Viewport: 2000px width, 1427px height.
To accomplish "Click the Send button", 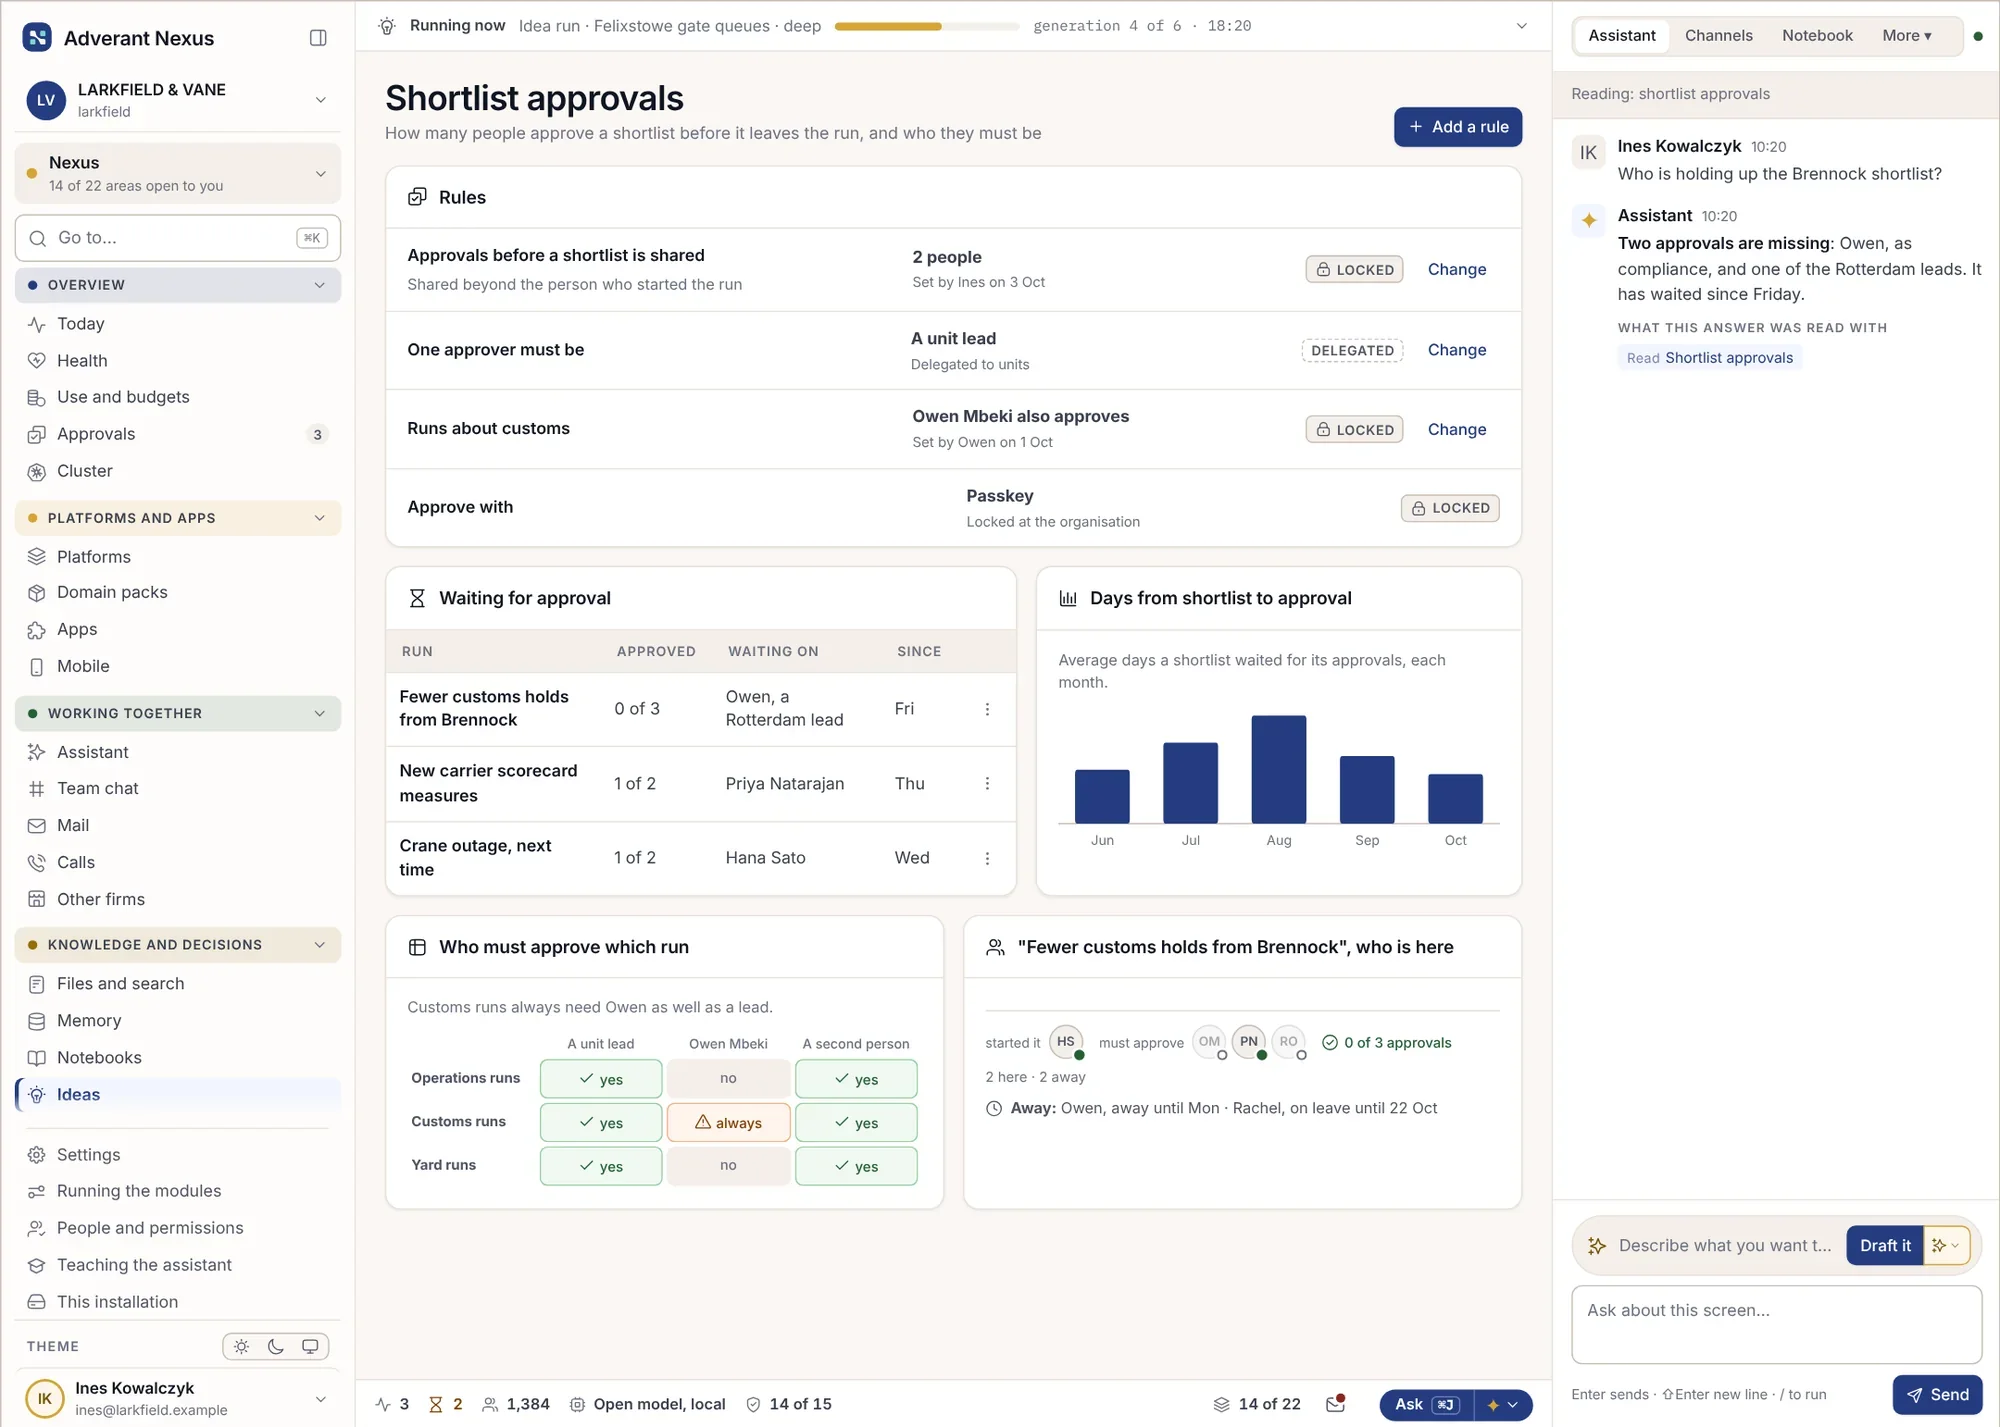I will [x=1937, y=1395].
